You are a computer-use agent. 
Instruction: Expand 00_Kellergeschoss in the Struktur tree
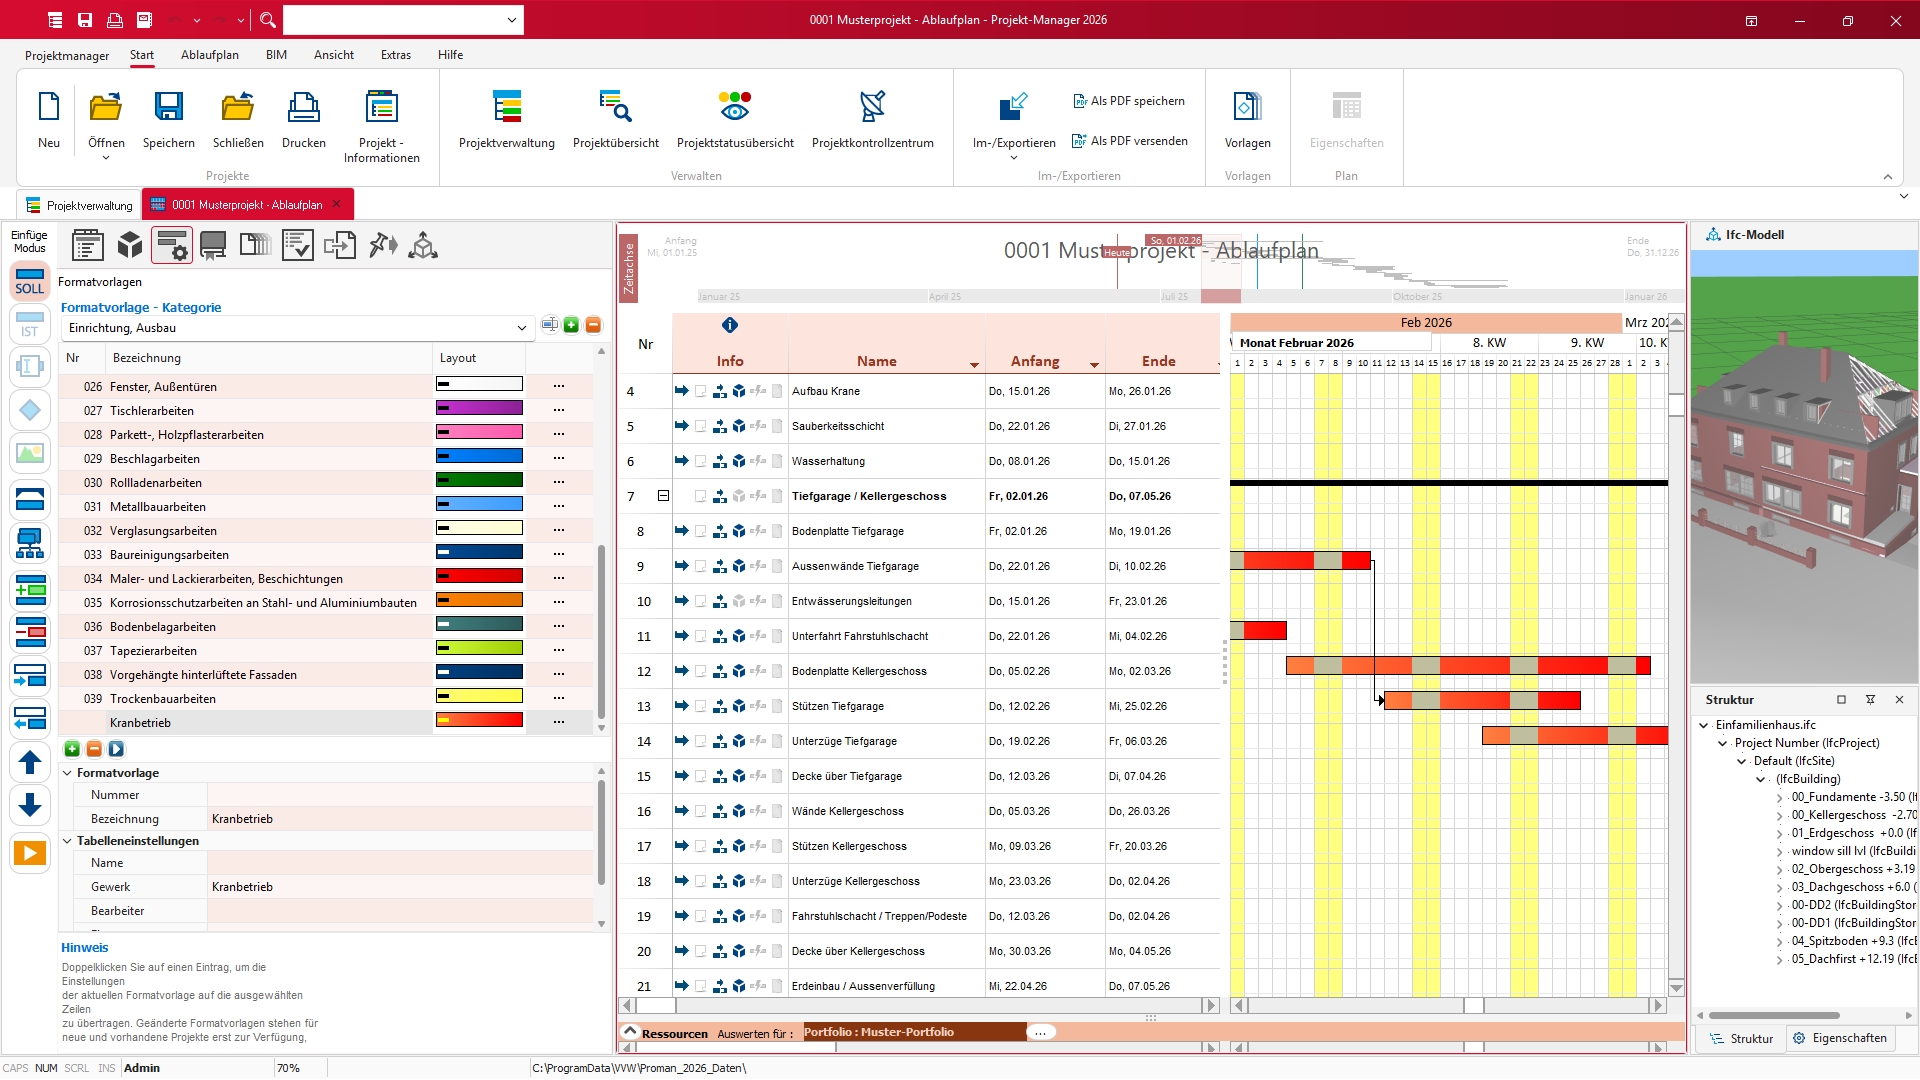point(1780,816)
